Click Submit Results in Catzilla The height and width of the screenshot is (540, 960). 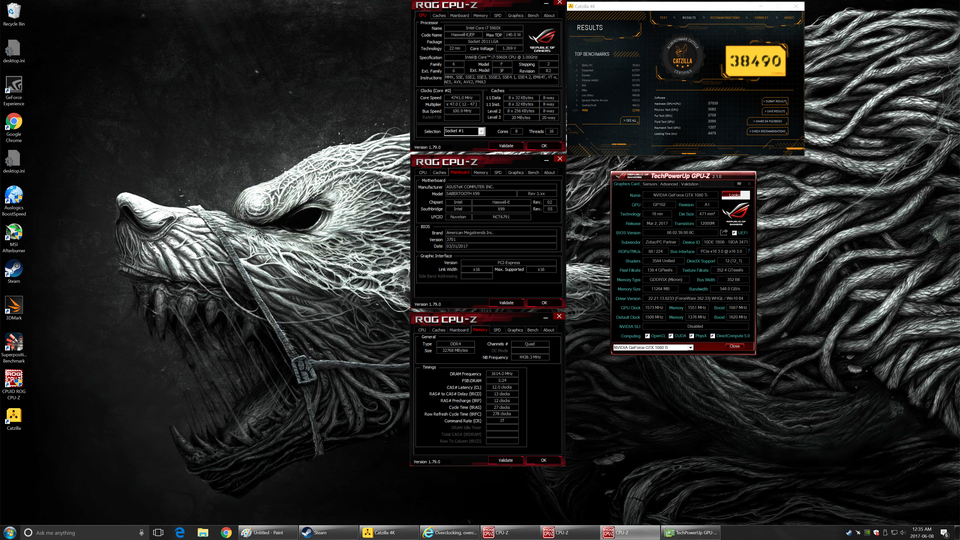point(774,101)
